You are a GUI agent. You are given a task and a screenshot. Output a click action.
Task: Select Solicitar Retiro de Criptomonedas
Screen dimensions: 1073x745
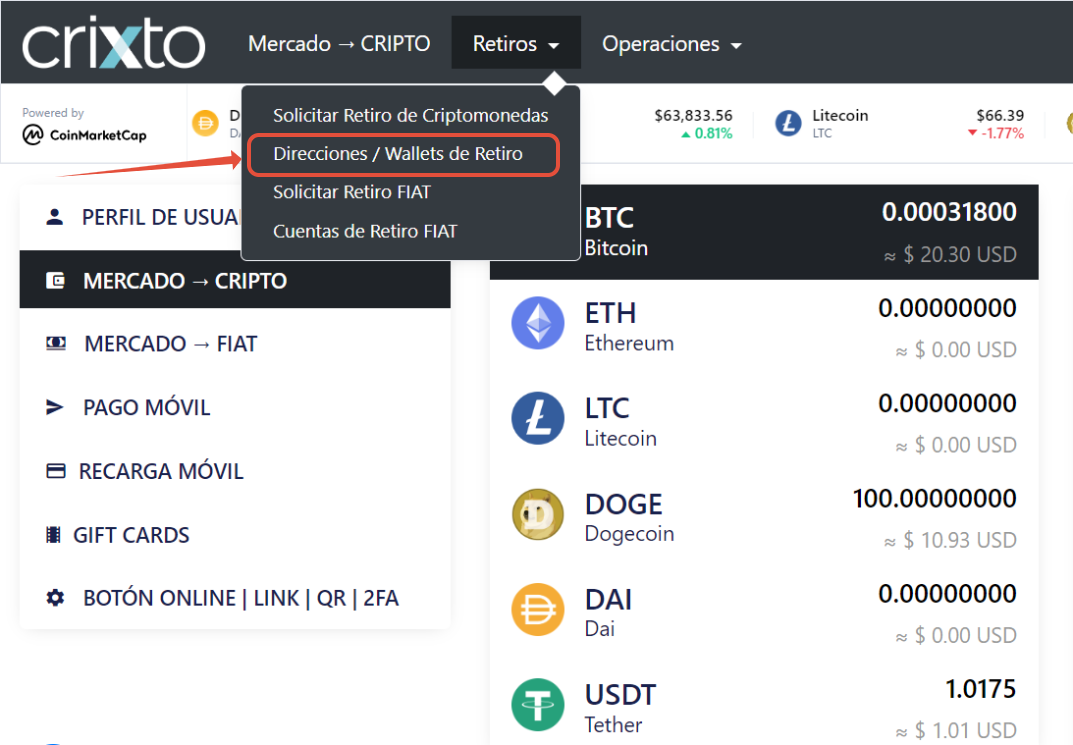(411, 116)
